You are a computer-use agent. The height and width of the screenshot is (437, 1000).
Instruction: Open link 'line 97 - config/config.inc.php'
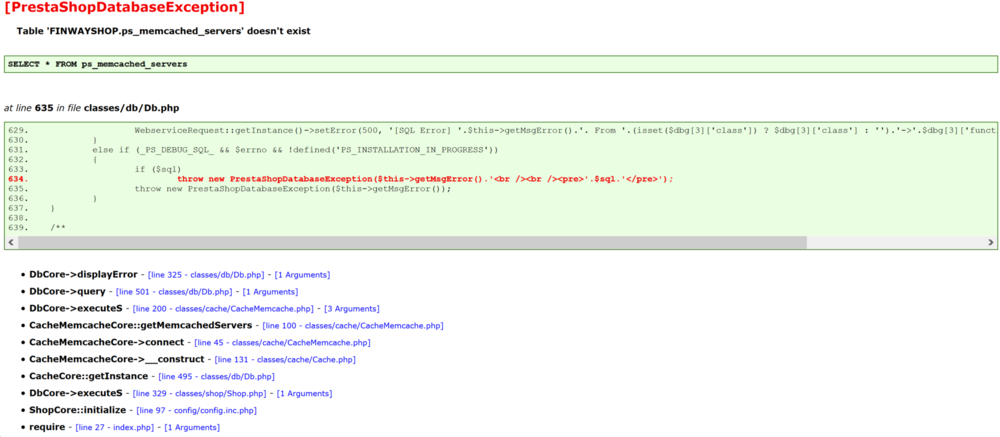pos(197,410)
